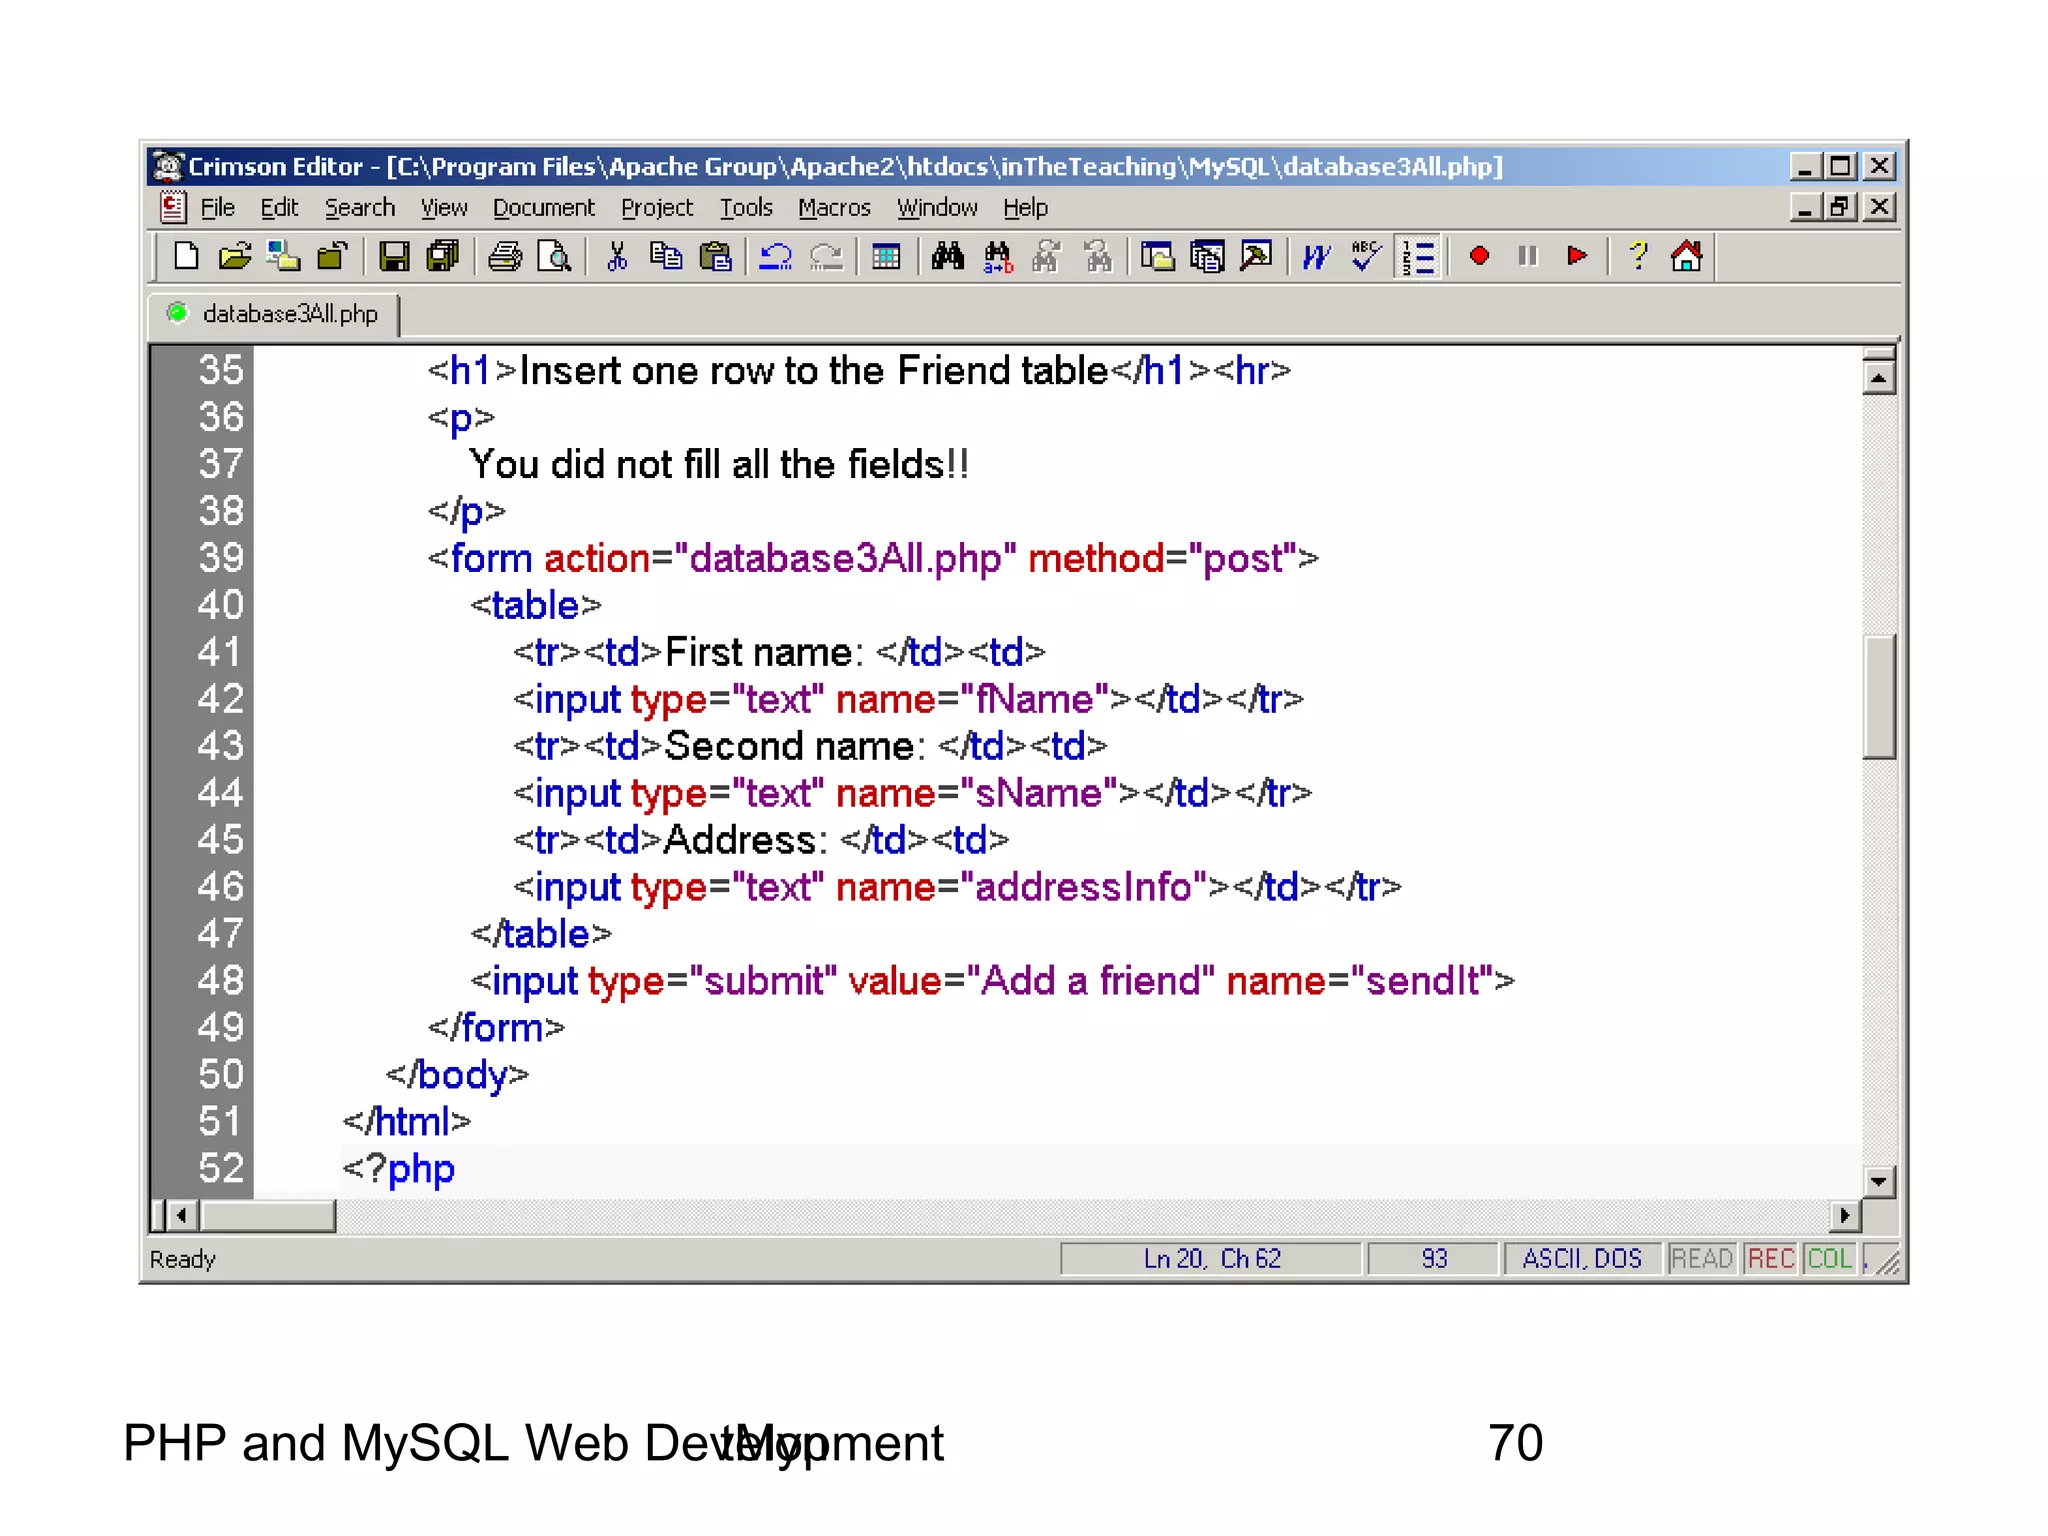Screen dimensions: 2048x1536
Task: Select the database3All.php document tab
Action: [x=274, y=314]
